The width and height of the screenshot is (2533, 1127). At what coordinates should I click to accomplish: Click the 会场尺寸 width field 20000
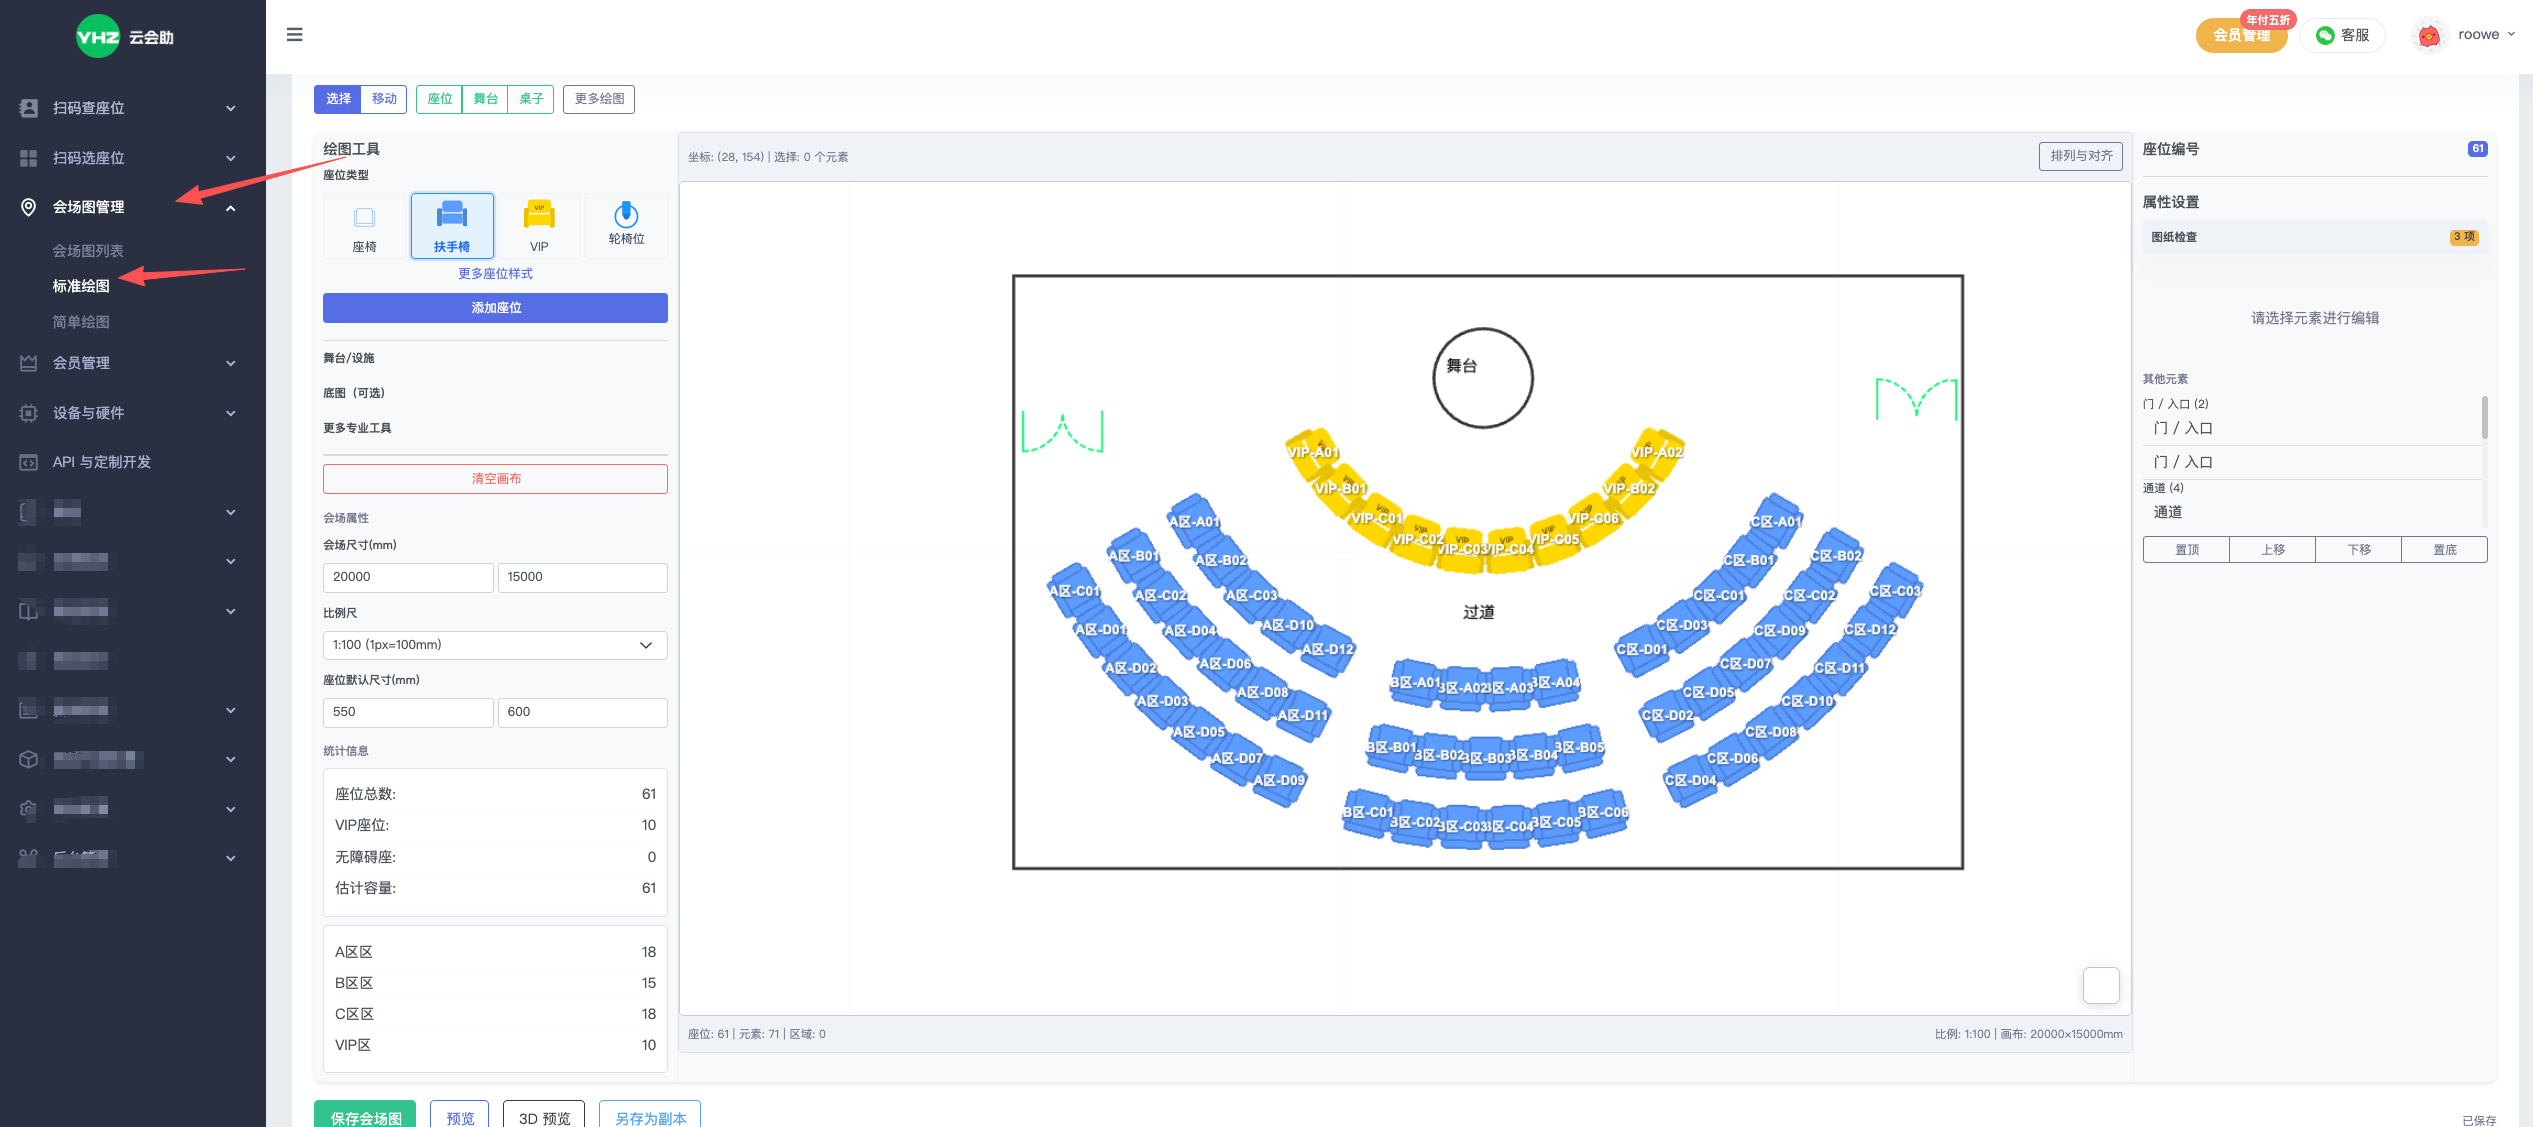coord(407,577)
